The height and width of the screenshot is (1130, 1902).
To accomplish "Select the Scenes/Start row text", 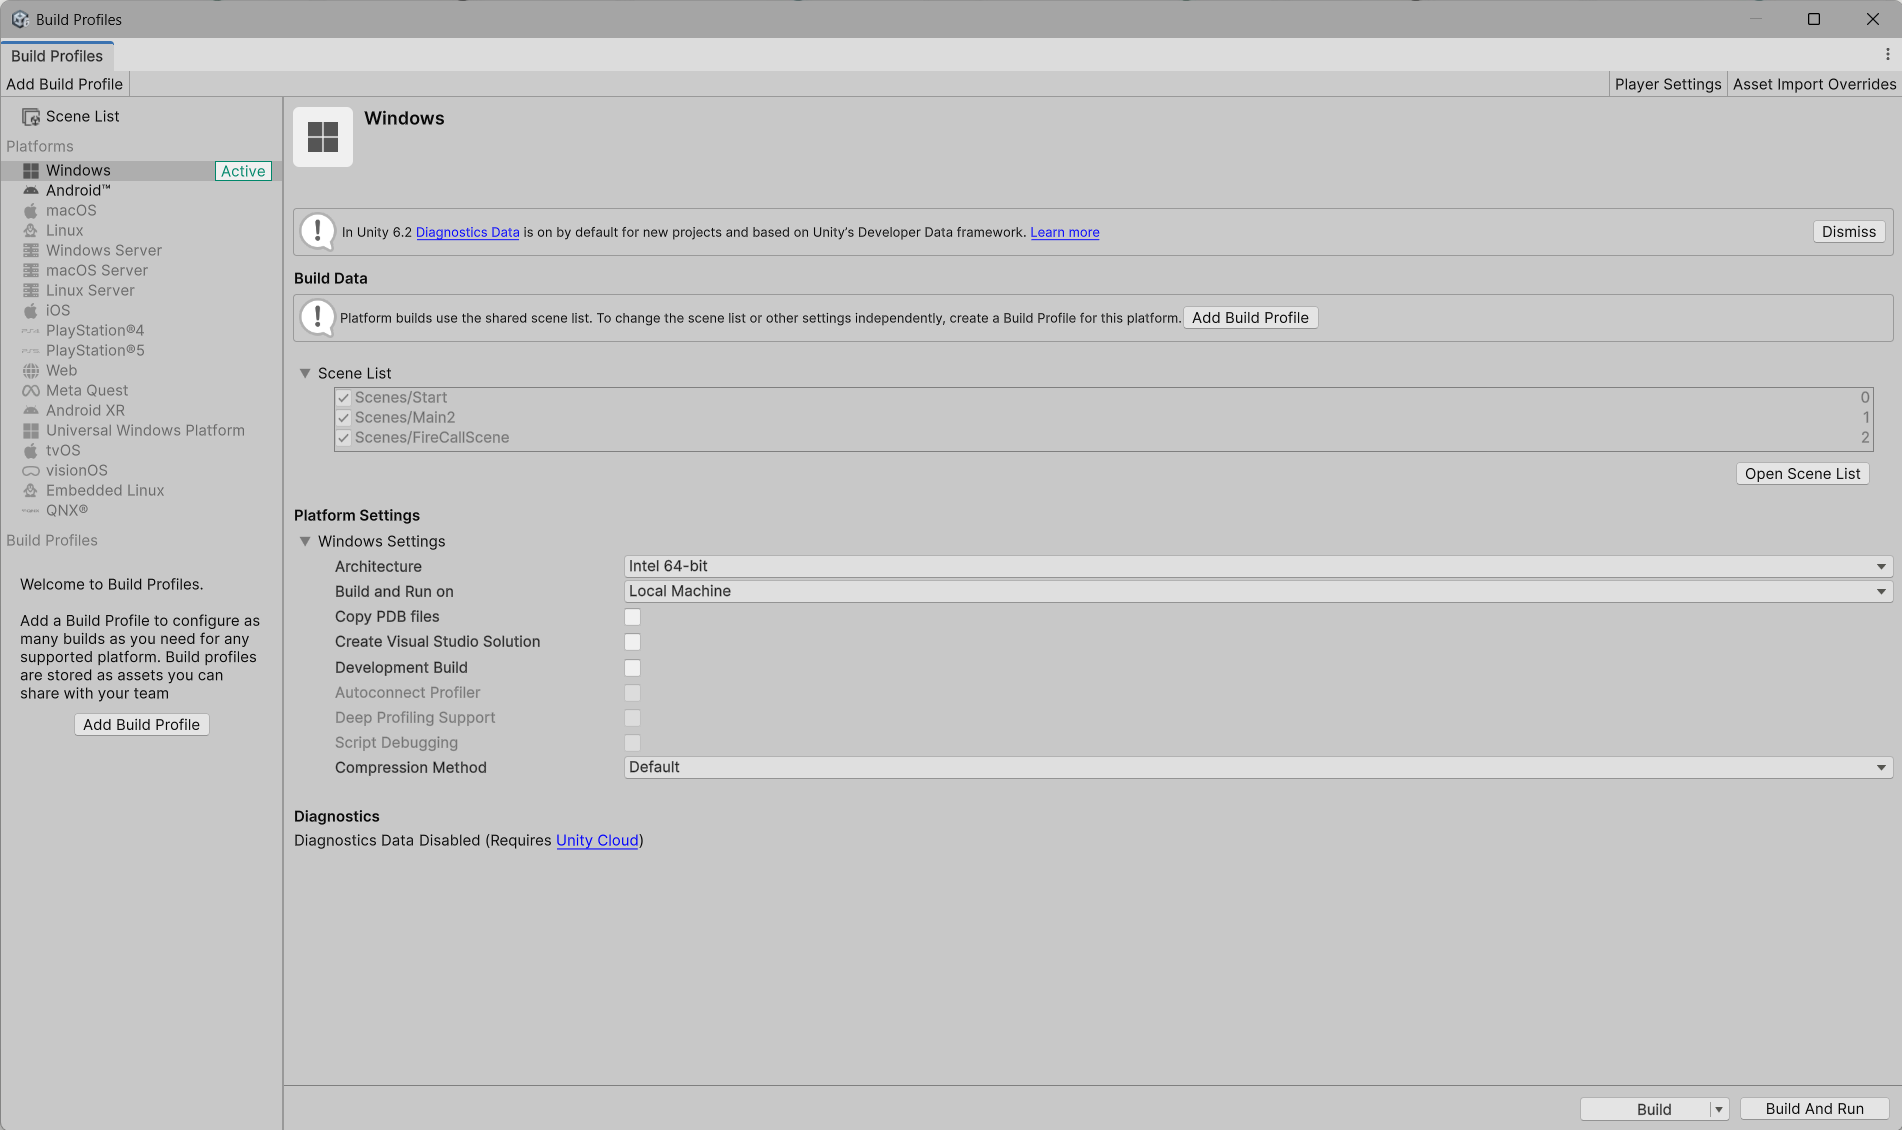I will pos(401,398).
